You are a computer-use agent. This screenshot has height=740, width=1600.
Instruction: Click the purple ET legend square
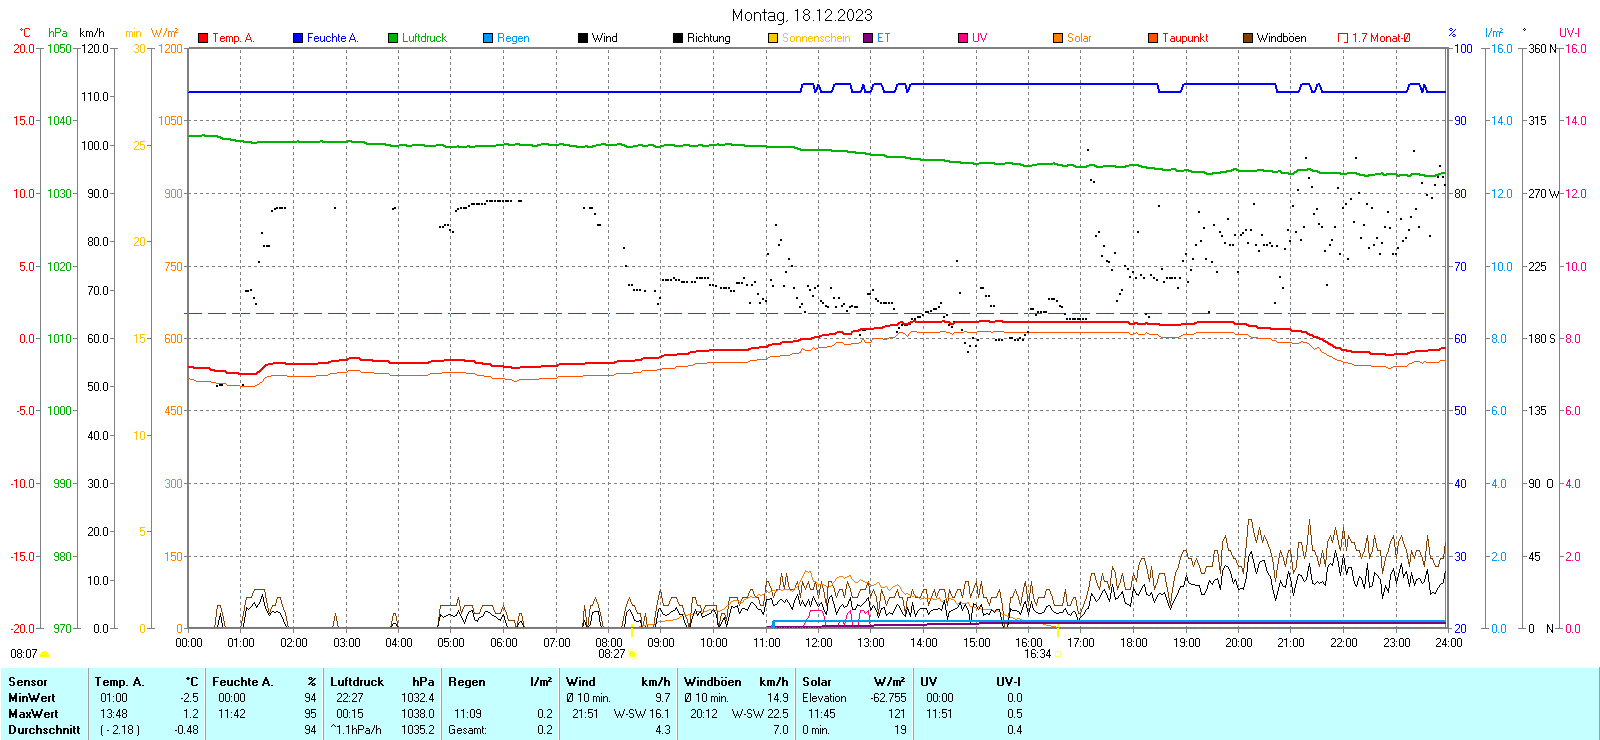pyautogui.click(x=868, y=38)
